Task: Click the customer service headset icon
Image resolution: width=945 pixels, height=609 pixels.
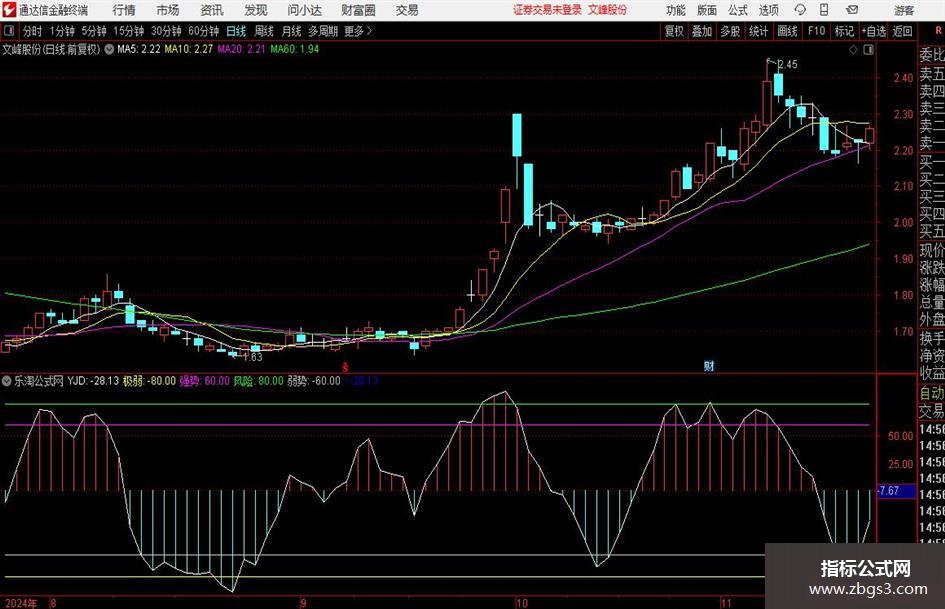Action: 800,10
